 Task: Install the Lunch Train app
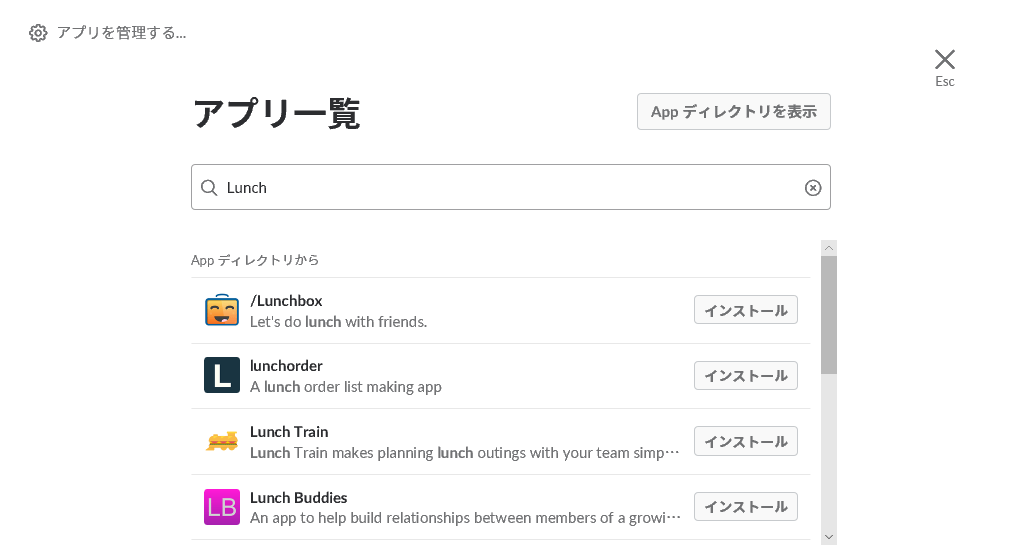coord(745,441)
